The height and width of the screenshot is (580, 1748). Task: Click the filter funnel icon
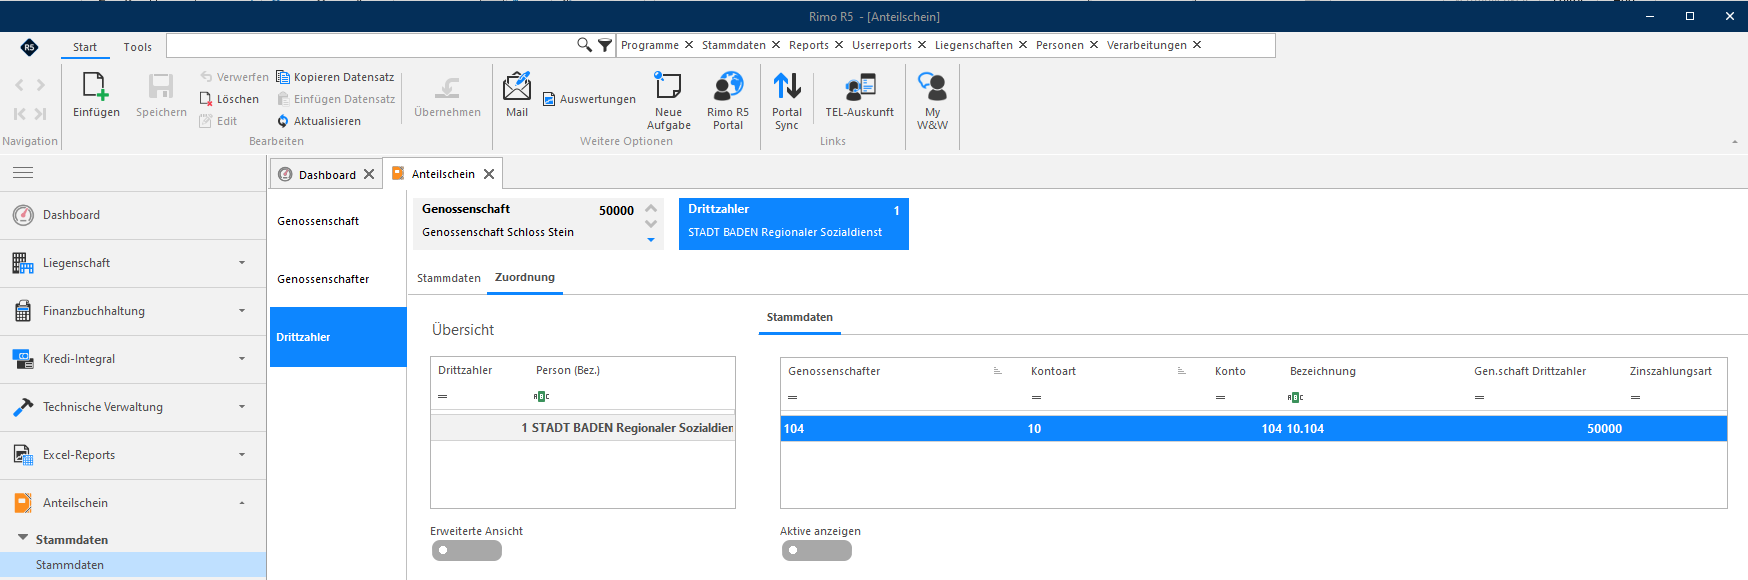tap(605, 45)
